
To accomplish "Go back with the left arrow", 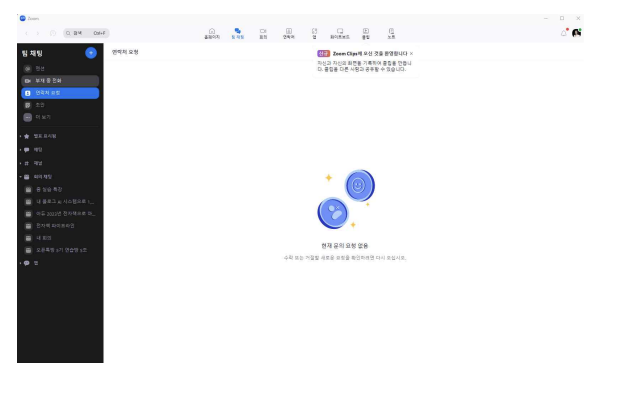I will [x=27, y=33].
